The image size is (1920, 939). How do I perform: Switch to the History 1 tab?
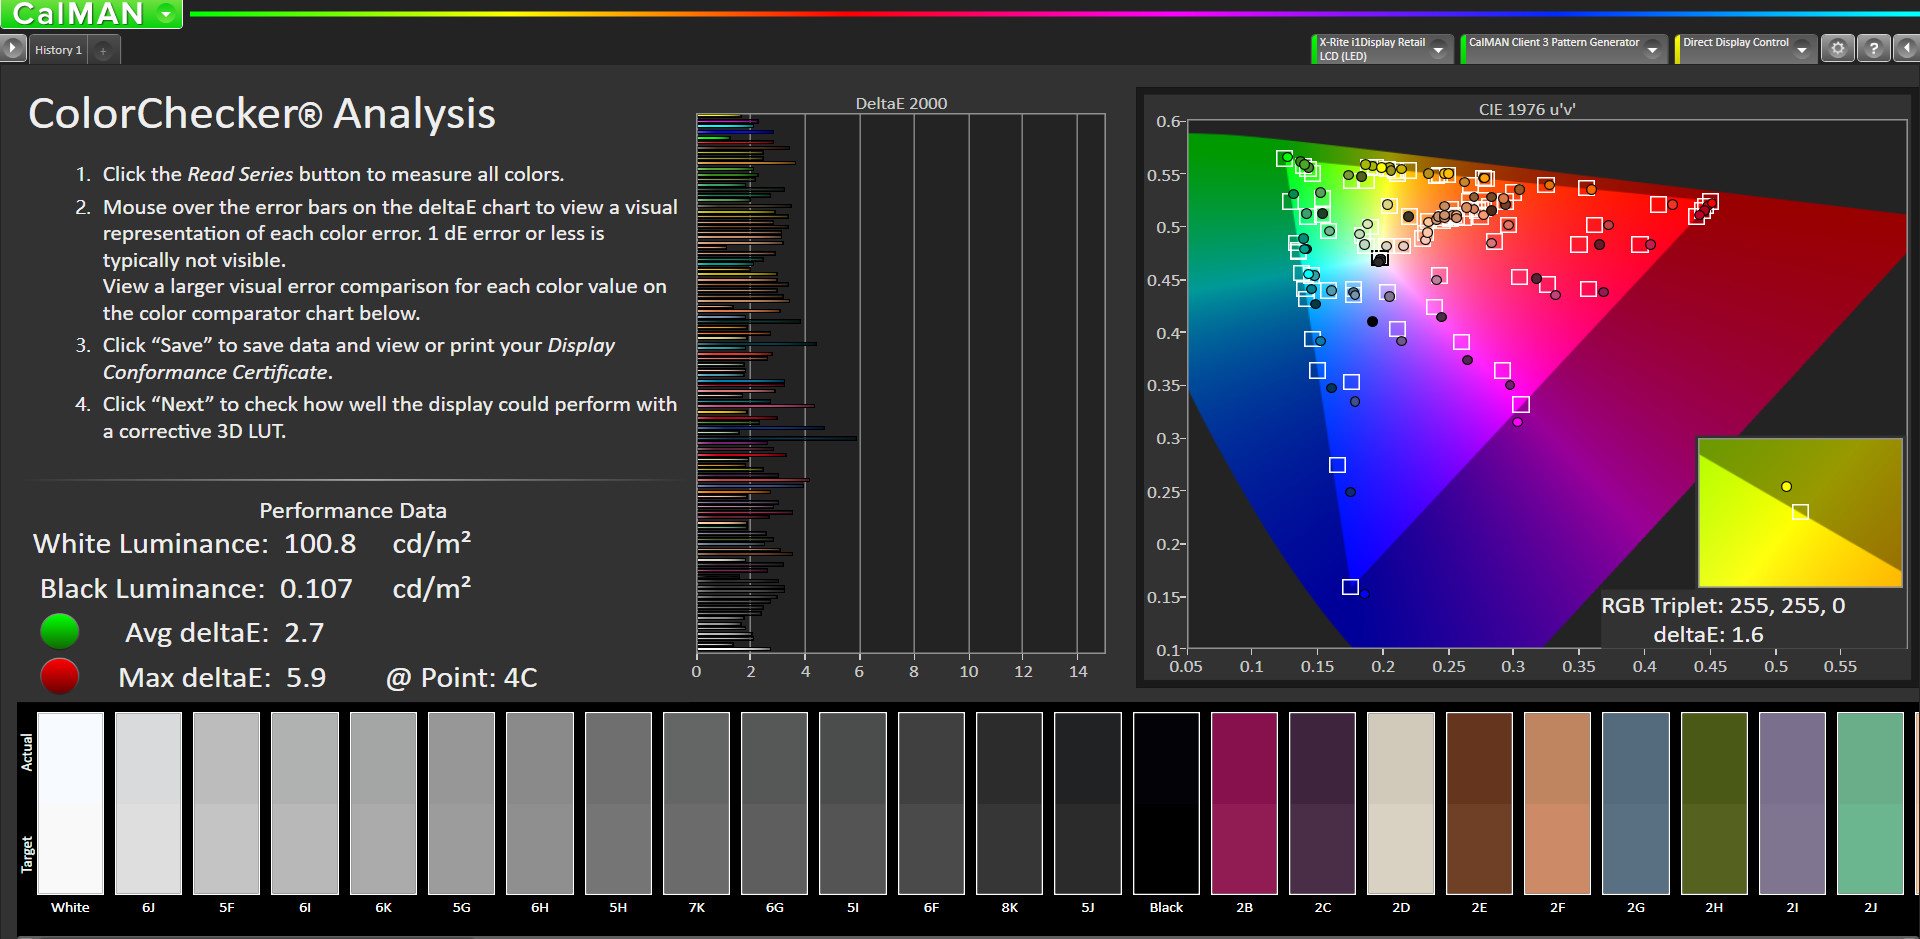pyautogui.click(x=58, y=50)
